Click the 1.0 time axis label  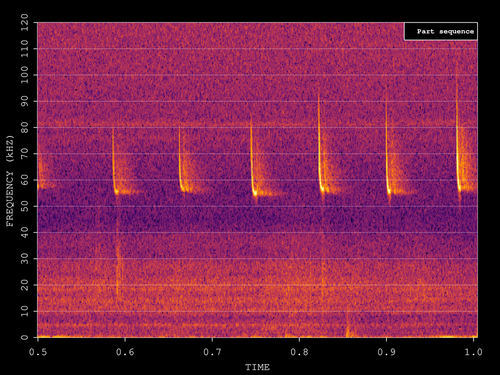(474, 352)
